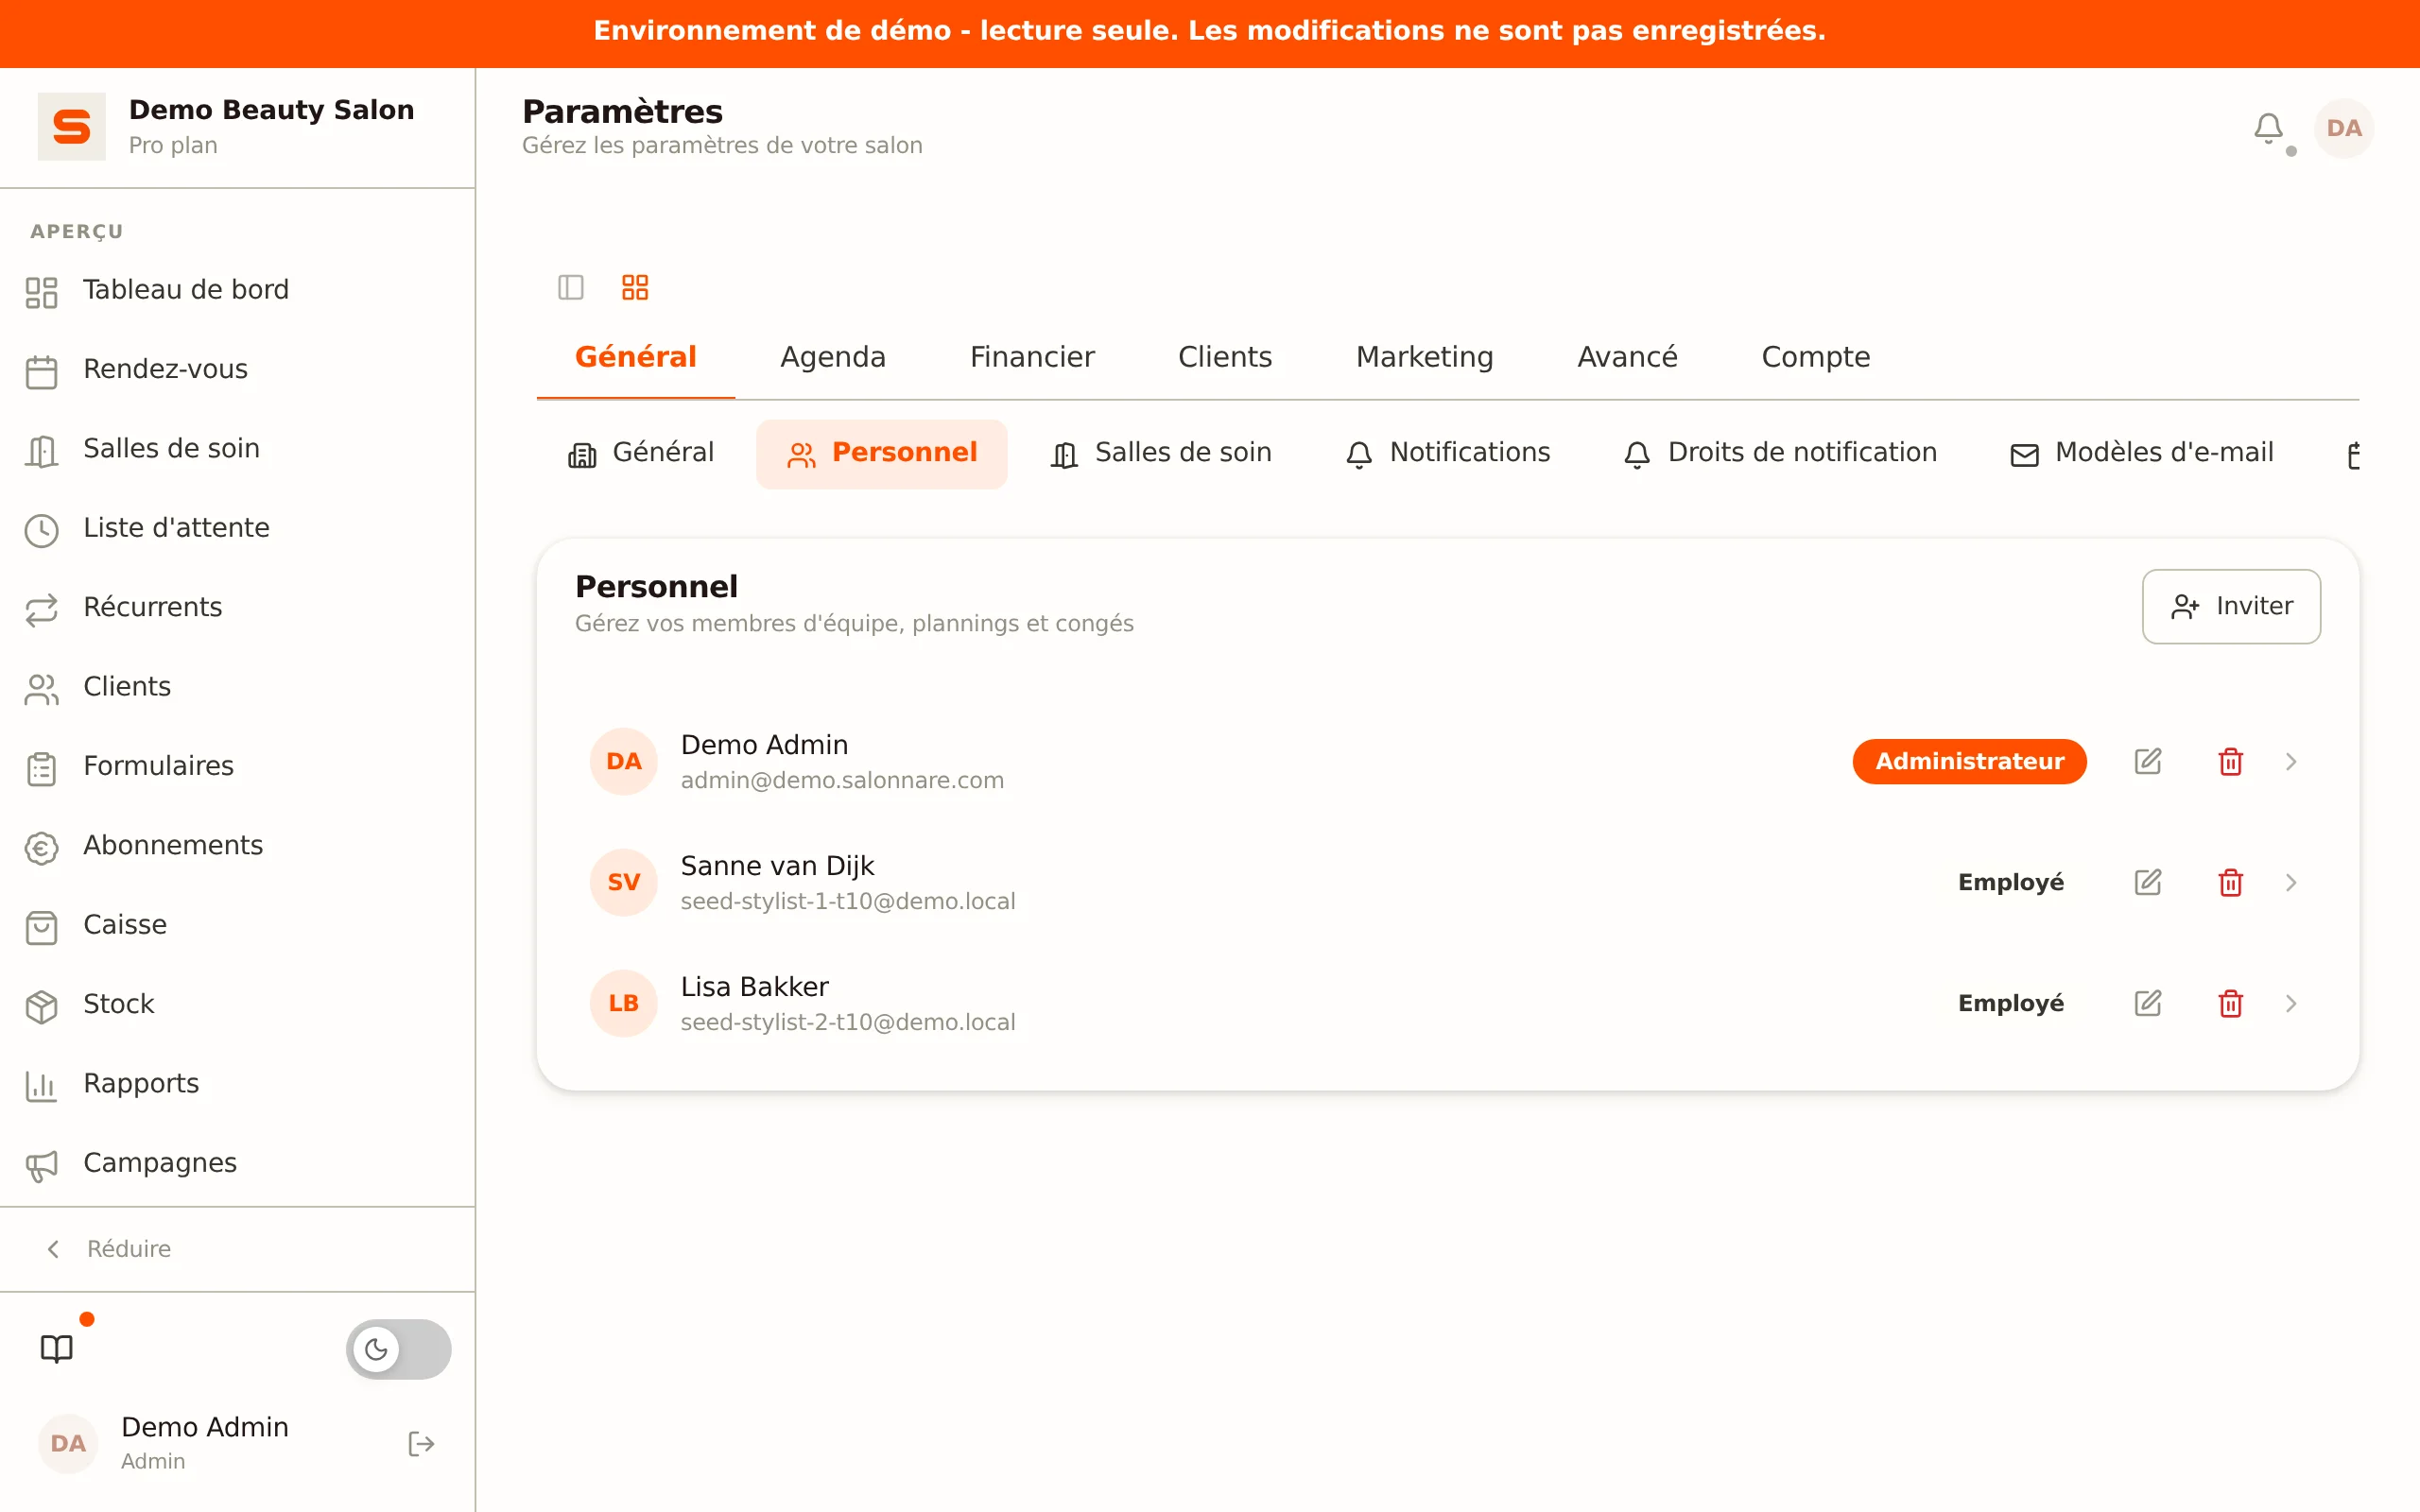Open the notifications bell in header
This screenshot has height=1512, width=2420.
coord(2268,128)
